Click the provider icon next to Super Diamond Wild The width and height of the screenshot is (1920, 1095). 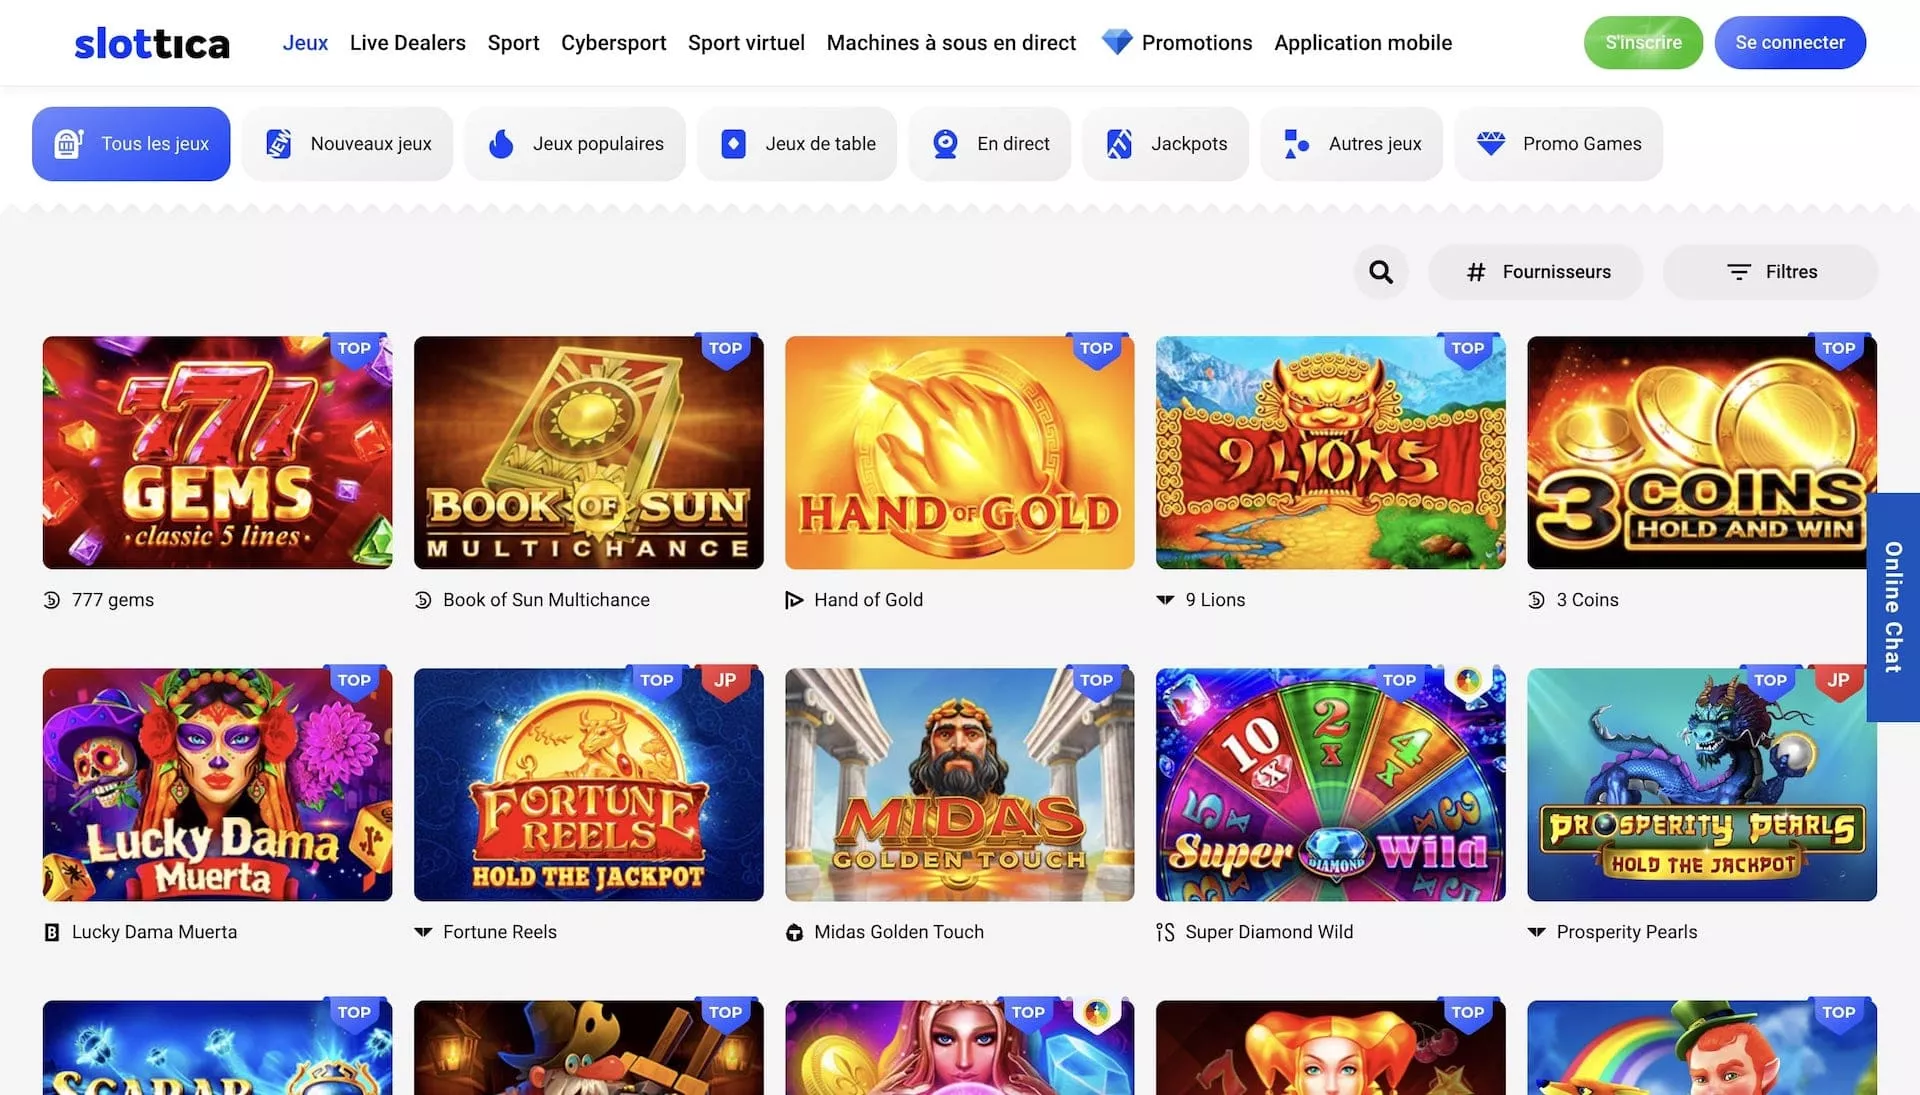[1165, 932]
